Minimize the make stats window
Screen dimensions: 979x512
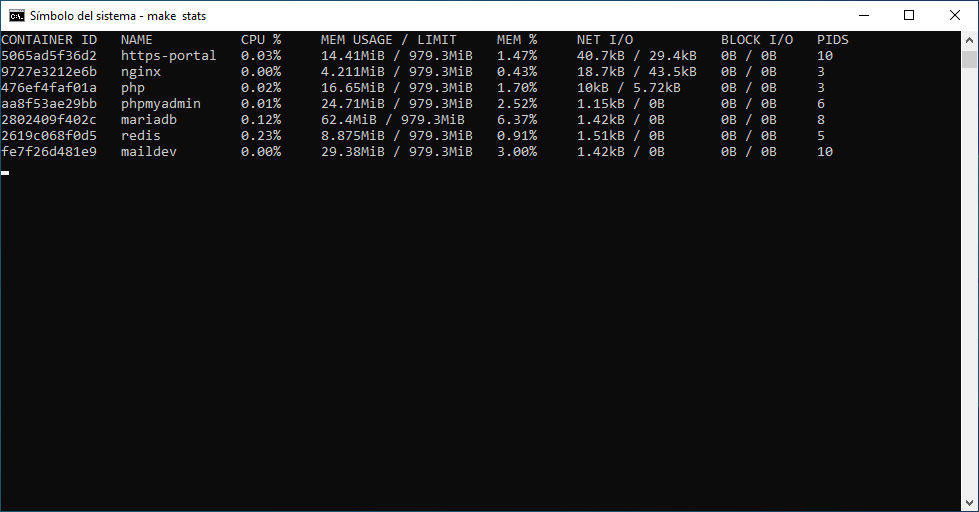point(864,16)
